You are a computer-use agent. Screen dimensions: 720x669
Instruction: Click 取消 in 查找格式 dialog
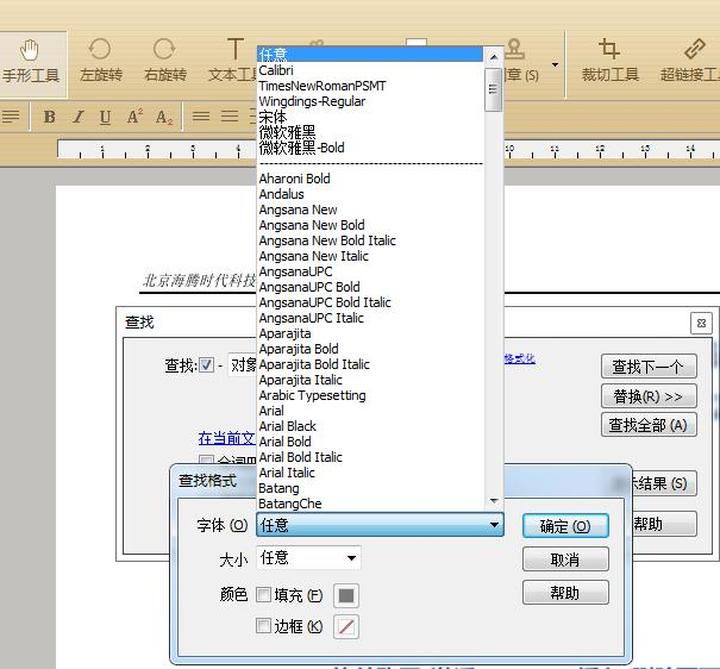(565, 559)
